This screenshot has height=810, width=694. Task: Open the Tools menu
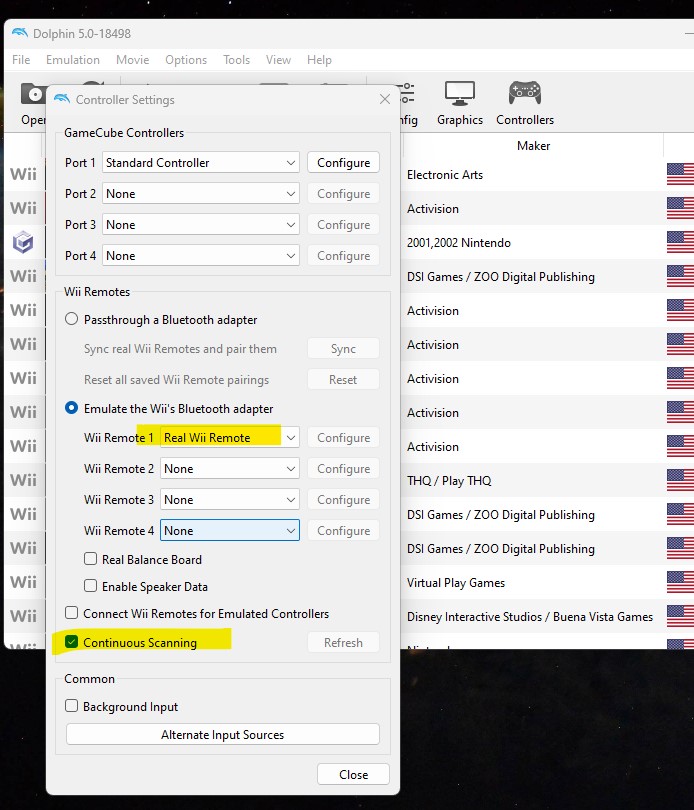coord(236,60)
